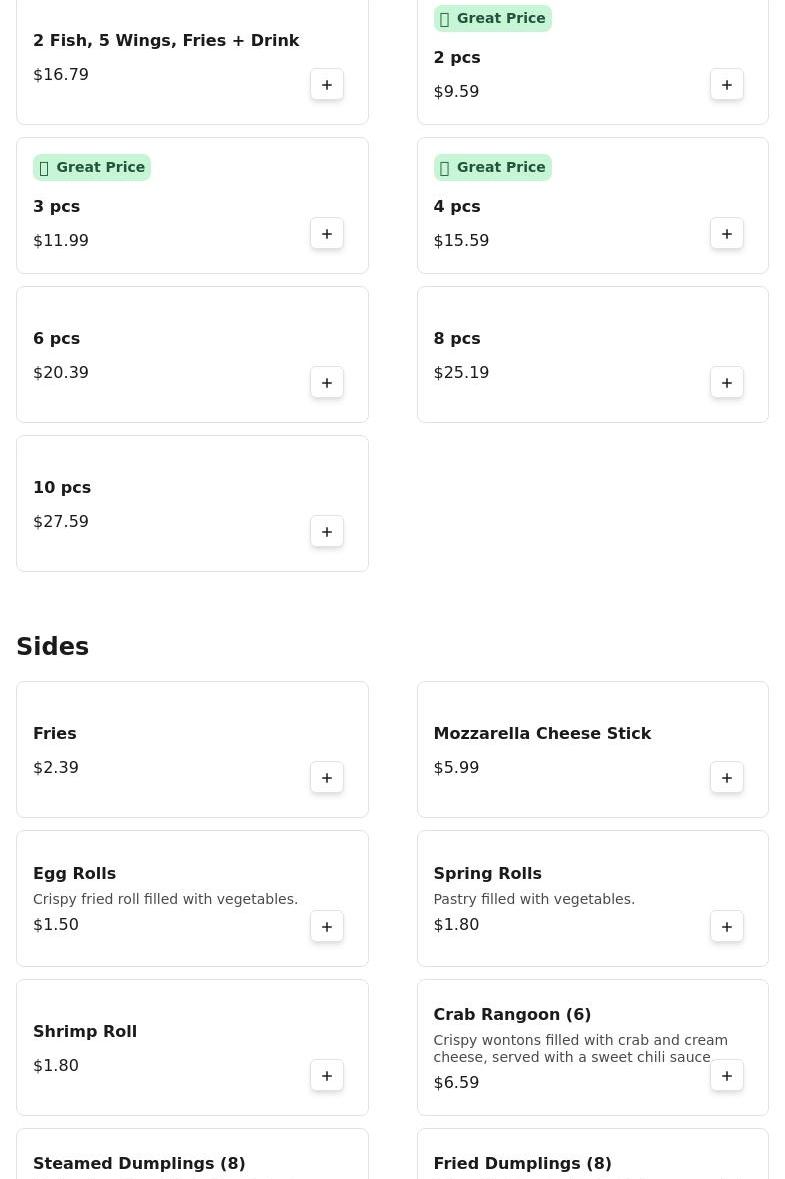Viewport: 785px width, 1179px height.
Task: Add 10 pcs for $27.59
Action: click(x=327, y=532)
